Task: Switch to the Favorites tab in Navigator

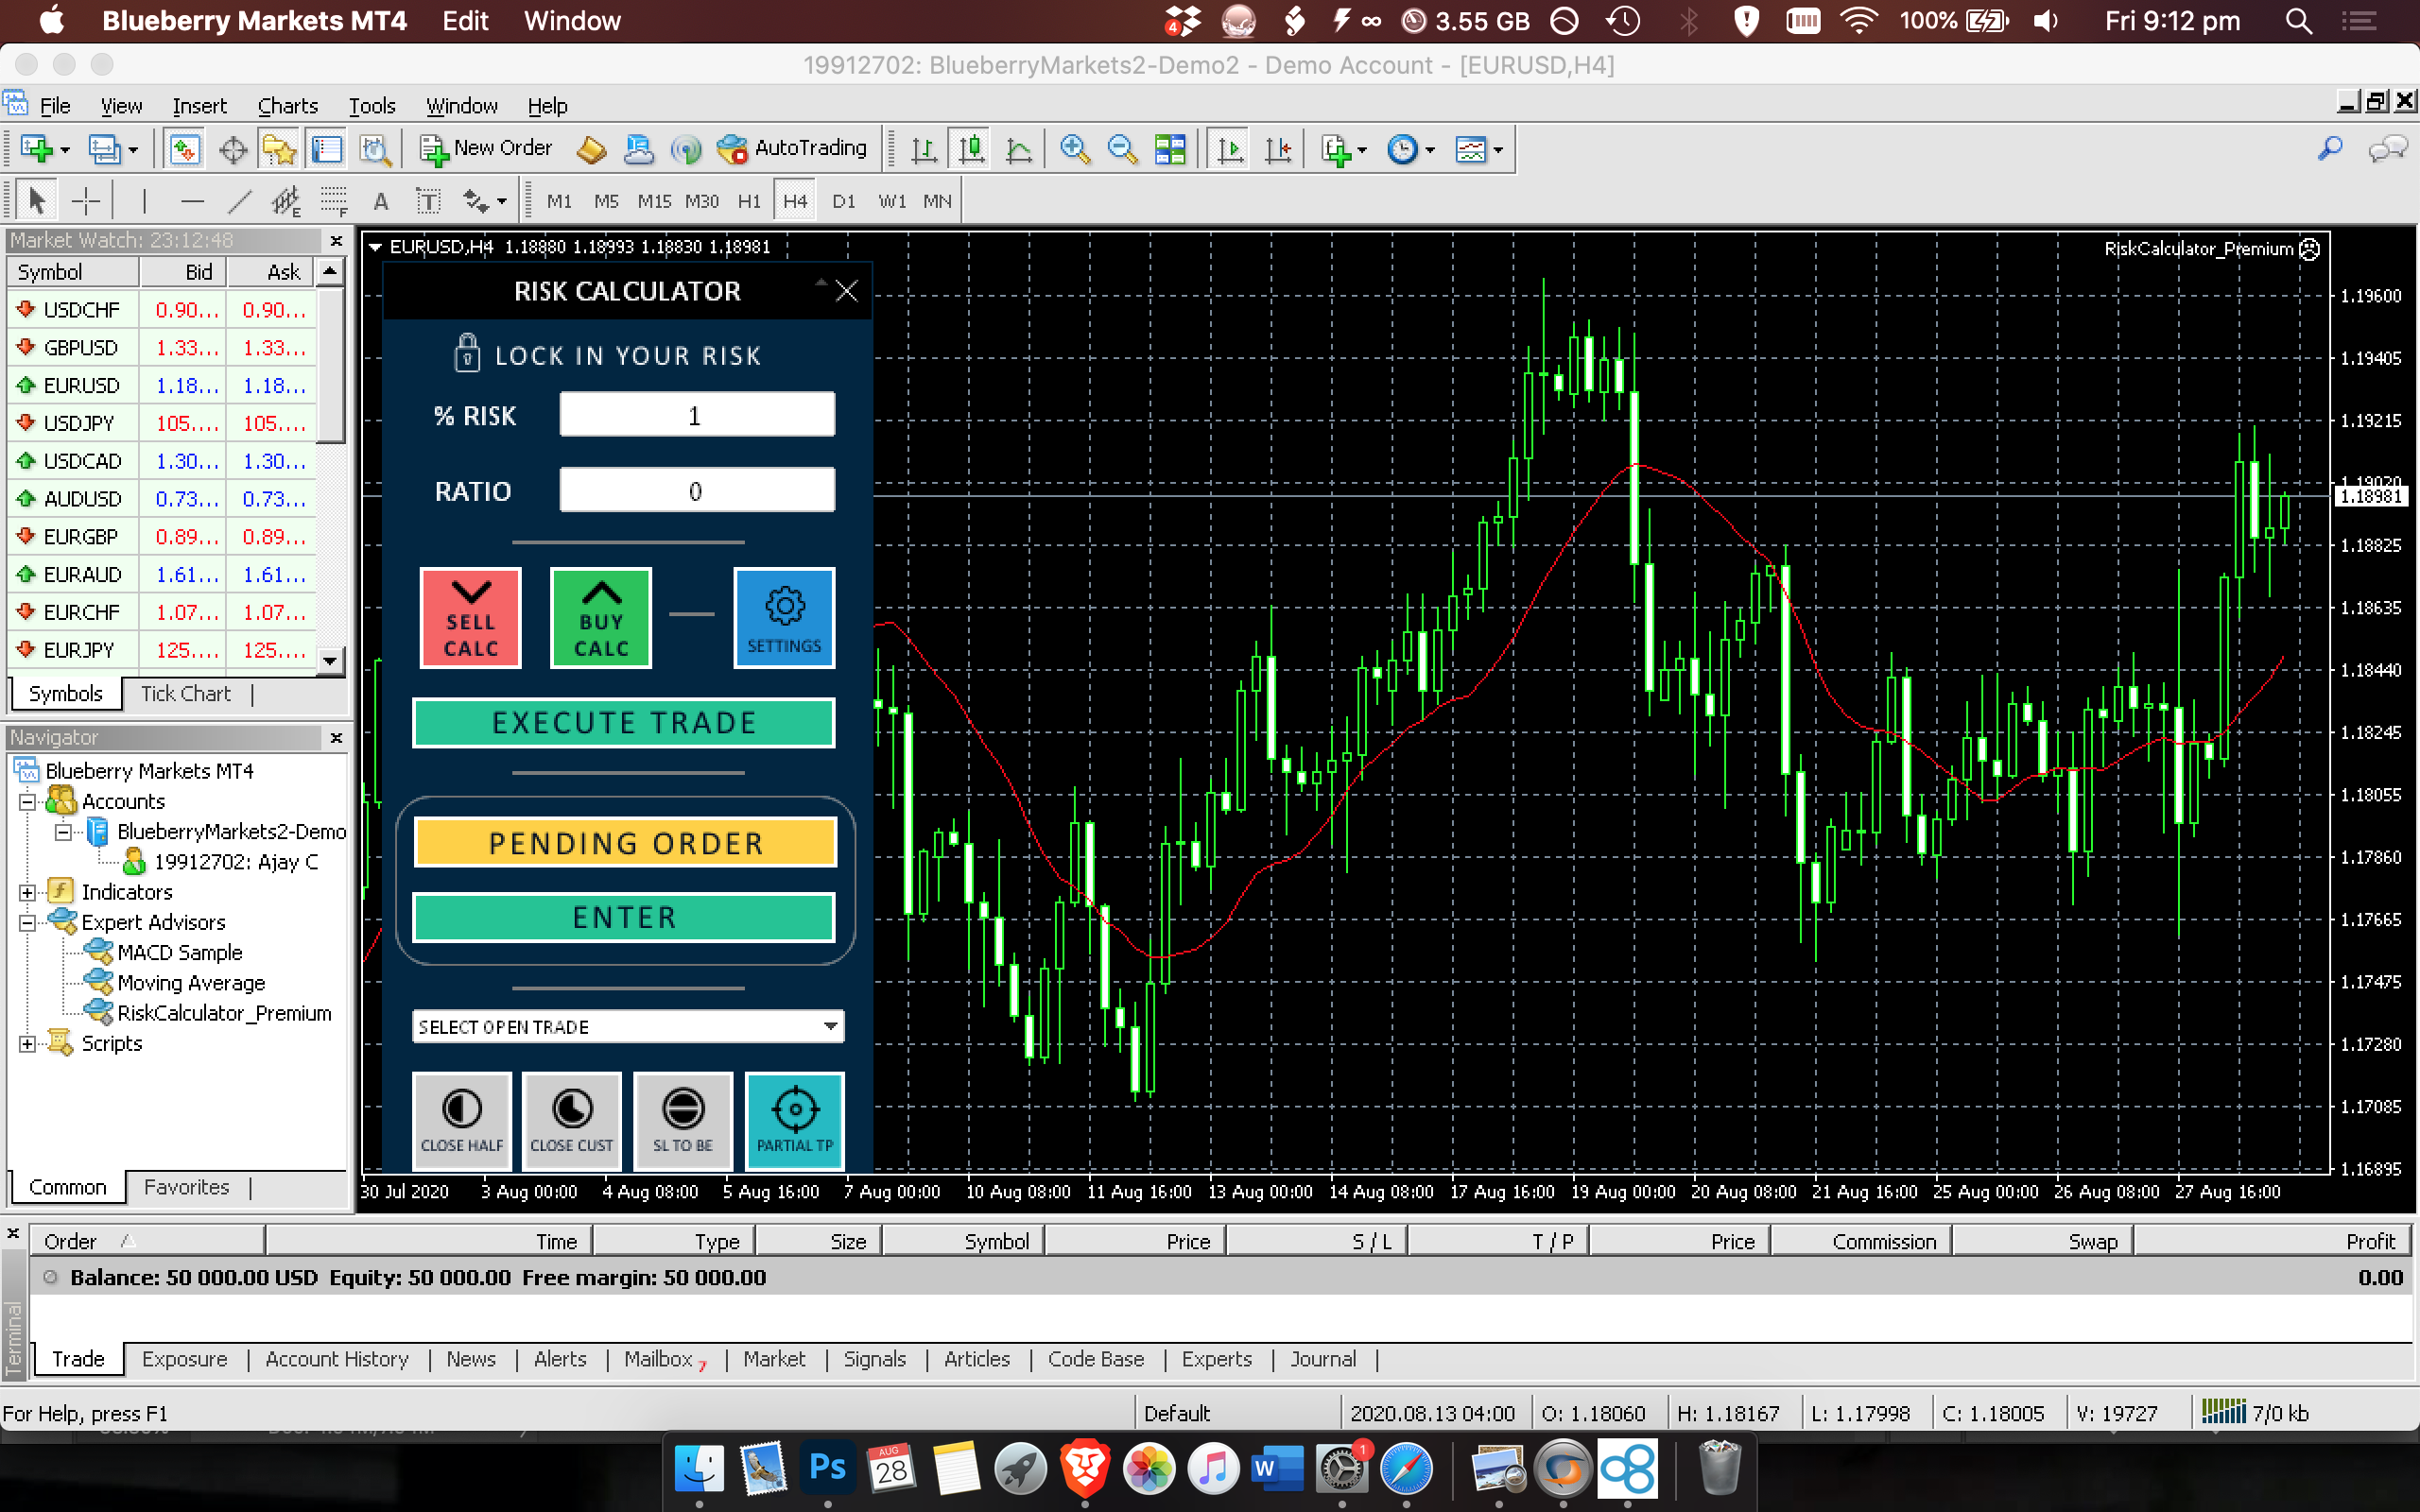Action: coord(187,1187)
